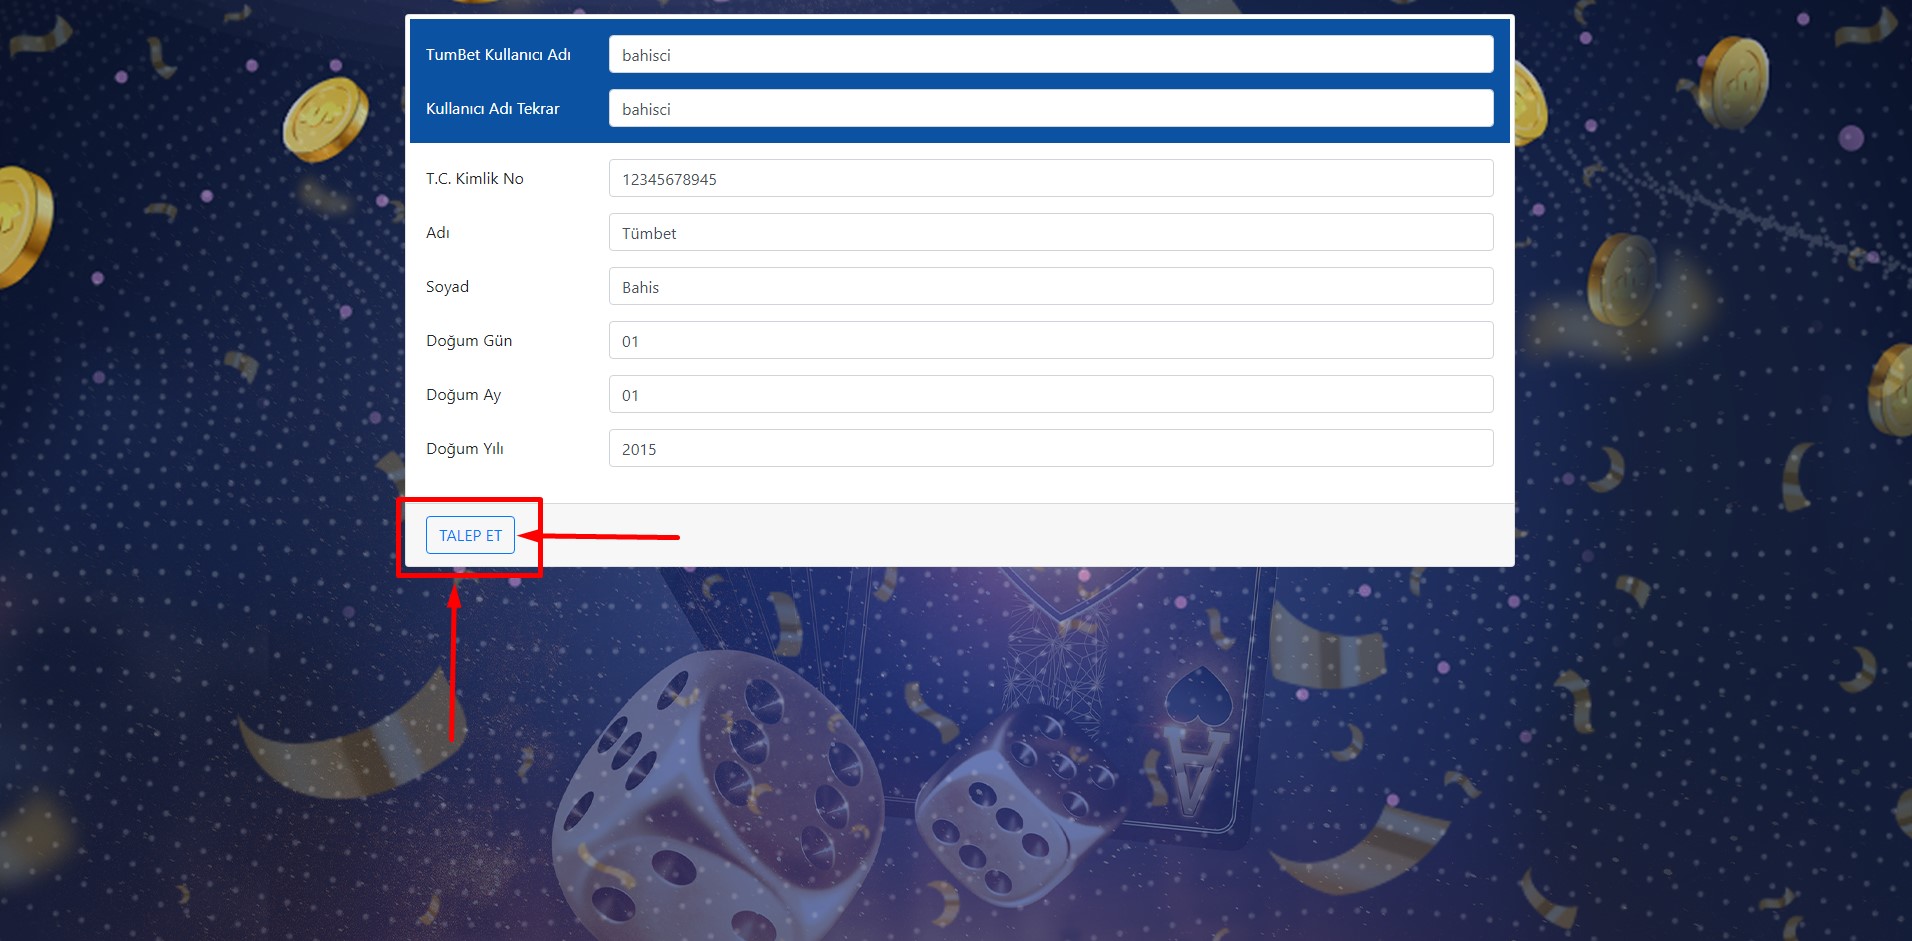Viewport: 1912px width, 941px height.
Task: Click the TALEP ET button
Action: pos(470,535)
